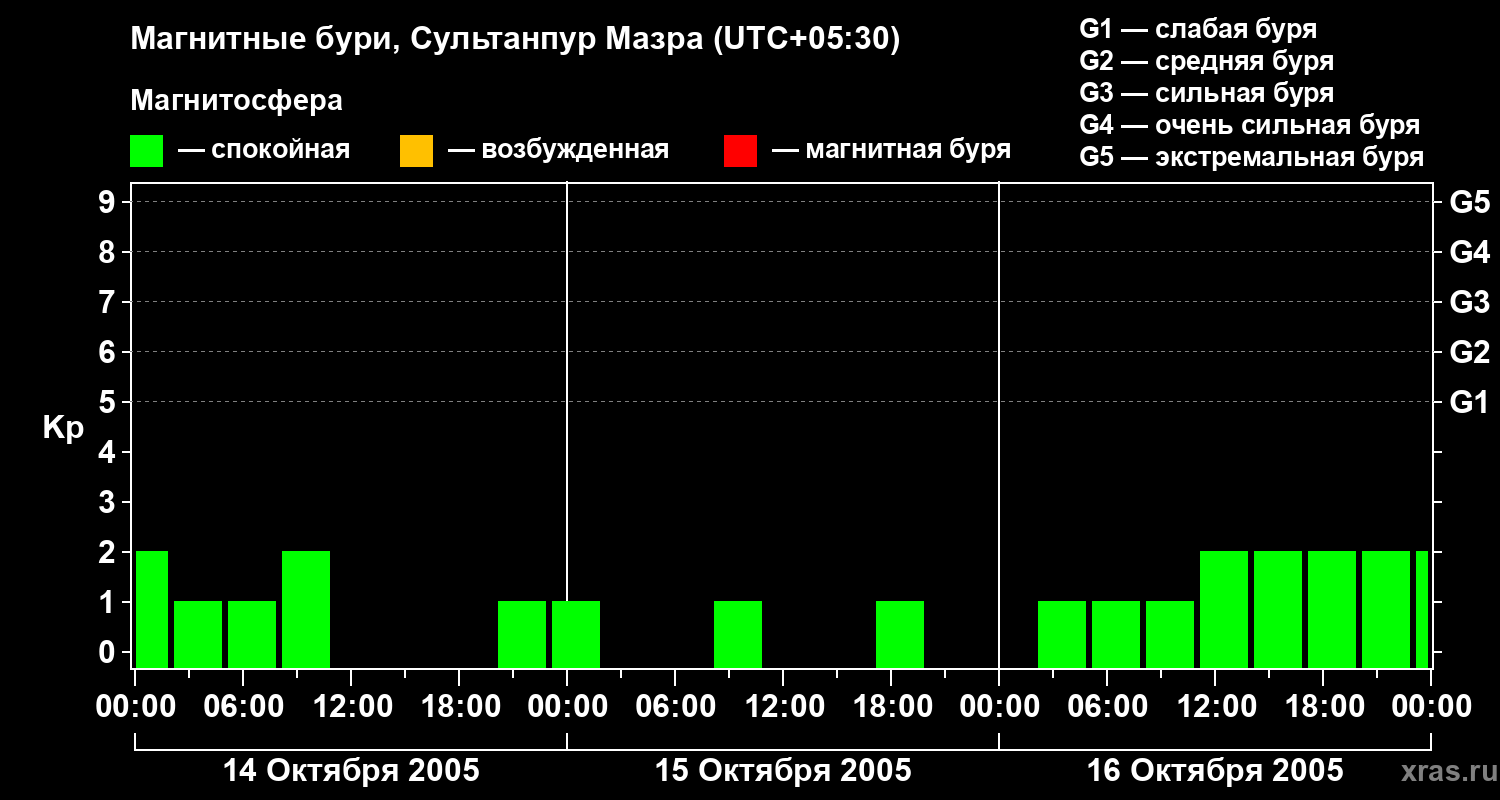Select the 'G4 — очень сильная буря' legend line
This screenshot has width=1500, height=800.
pyautogui.click(x=1249, y=125)
